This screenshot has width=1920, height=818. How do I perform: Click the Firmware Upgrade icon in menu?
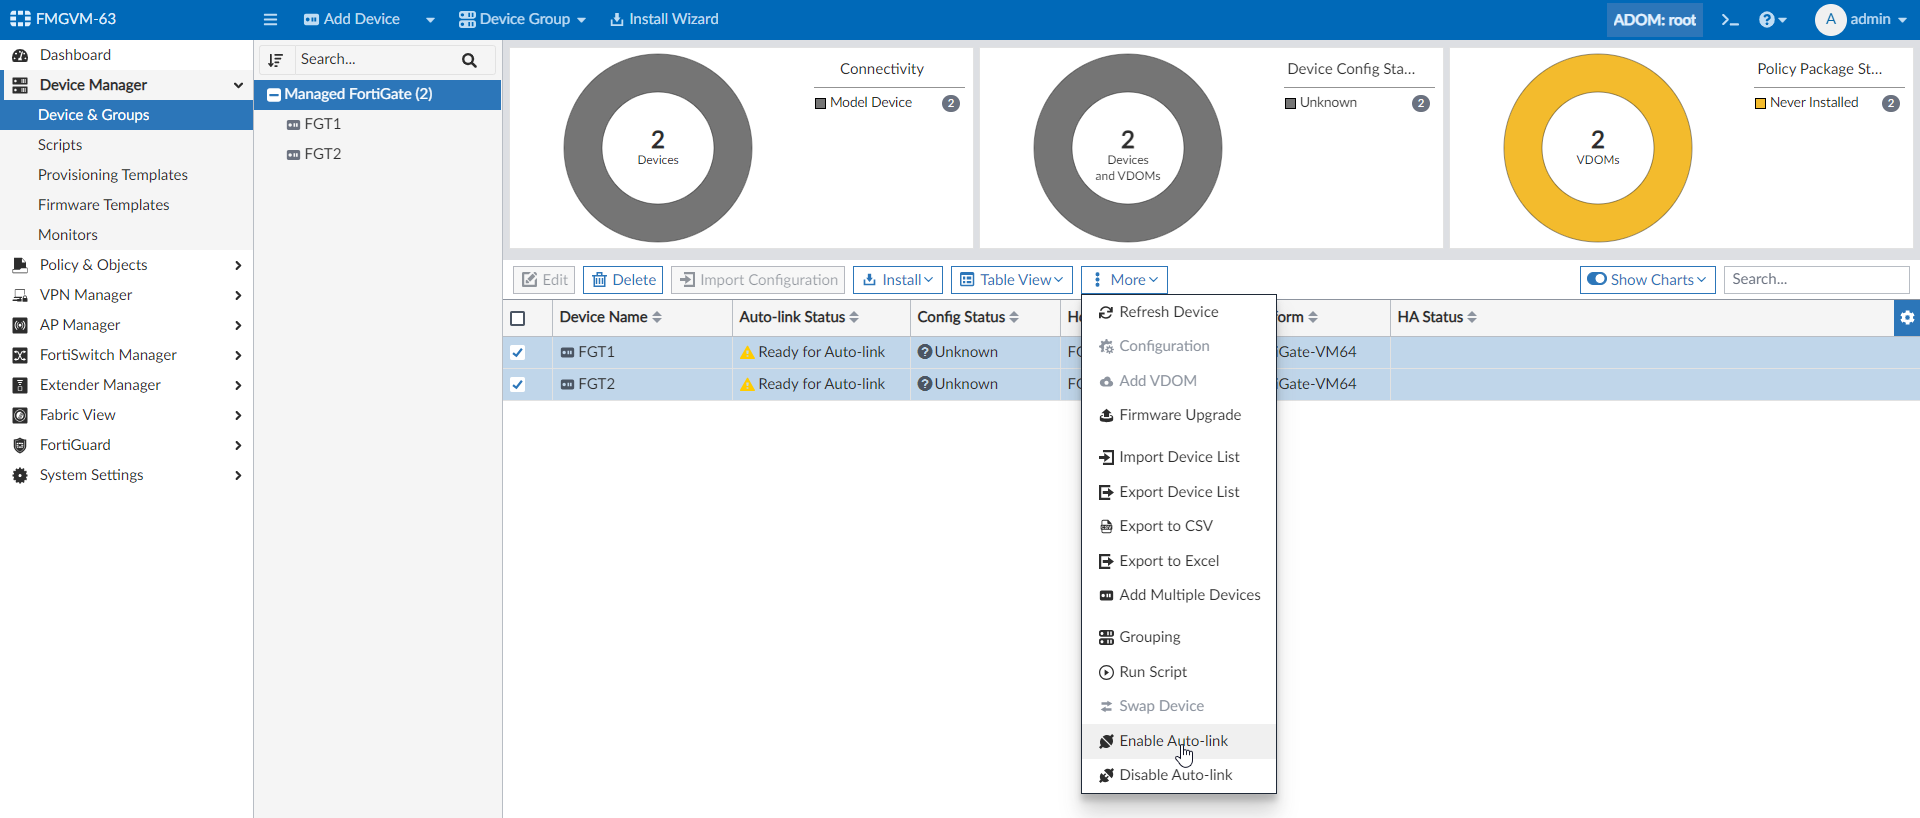[1106, 416]
